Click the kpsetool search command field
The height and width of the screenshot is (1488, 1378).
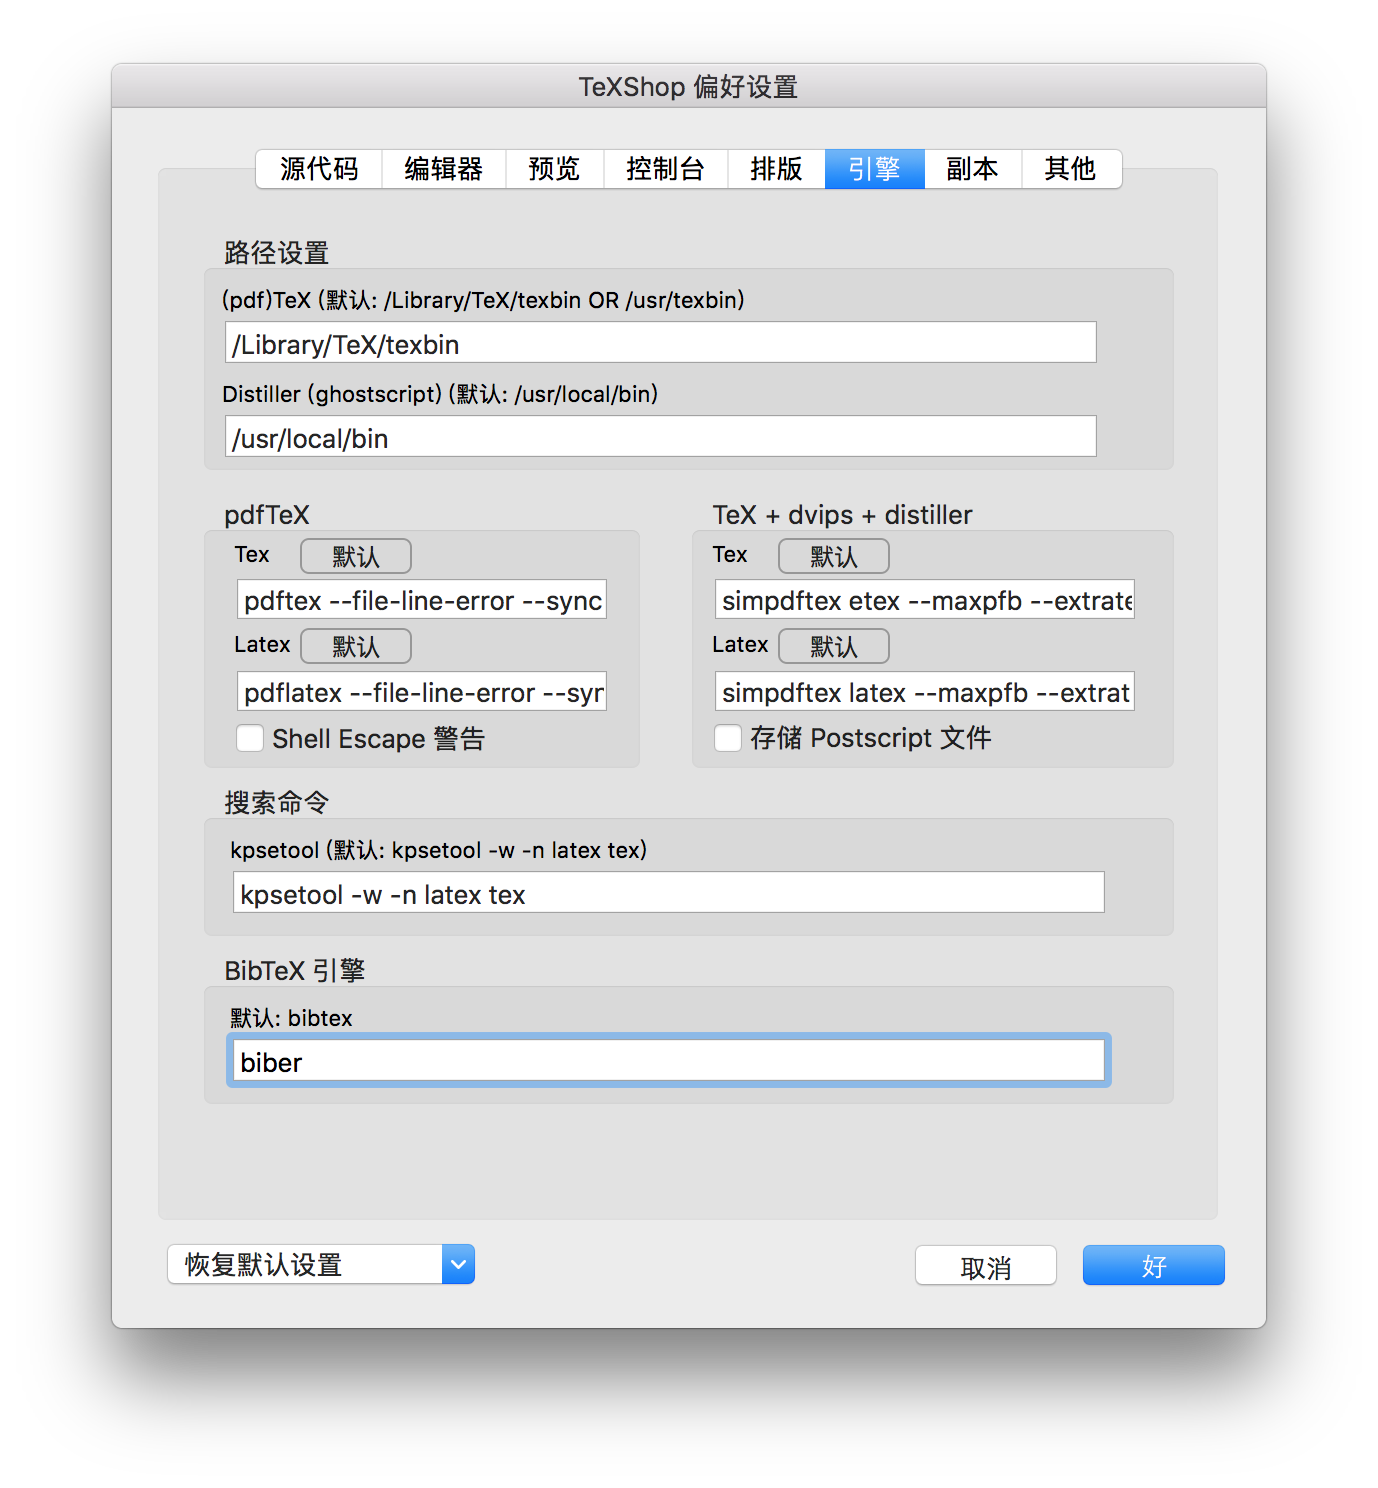pos(669,893)
